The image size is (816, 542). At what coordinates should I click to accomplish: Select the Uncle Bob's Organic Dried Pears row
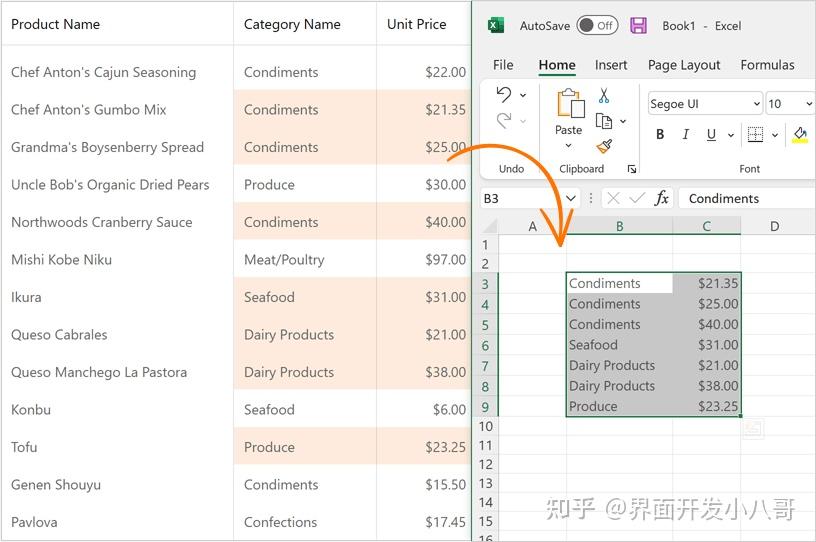point(236,184)
